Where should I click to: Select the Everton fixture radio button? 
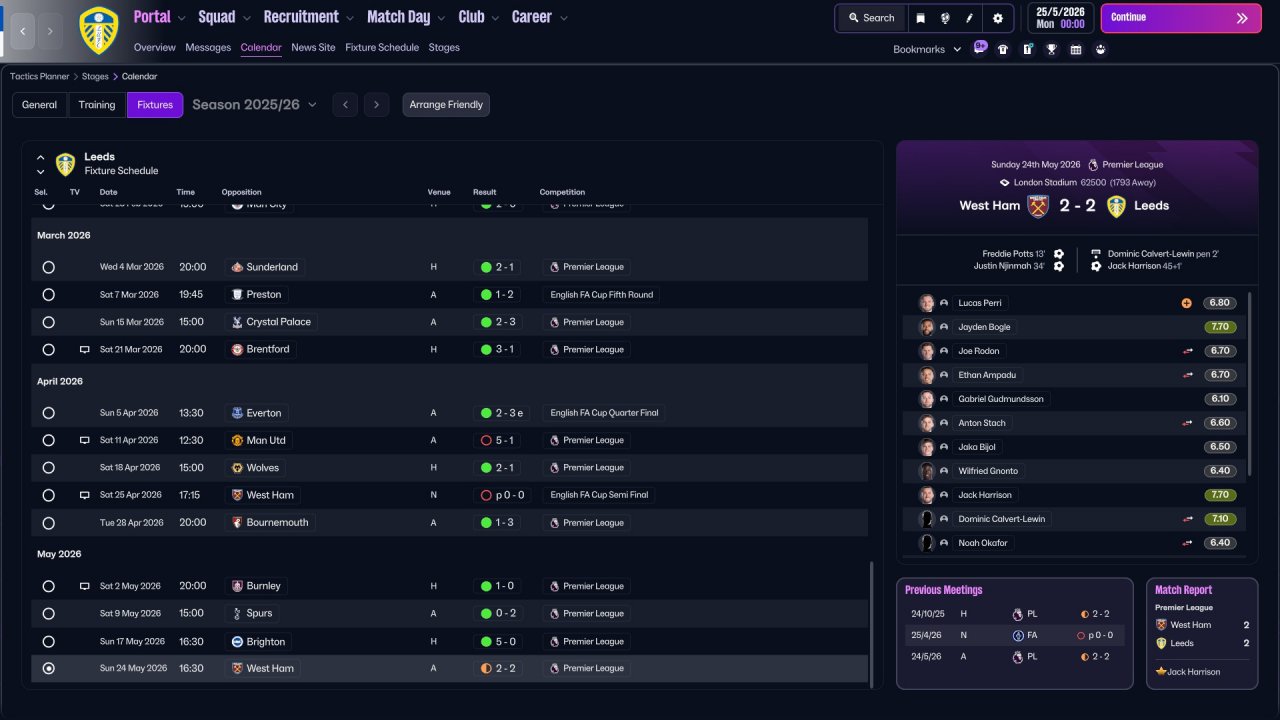click(48, 413)
